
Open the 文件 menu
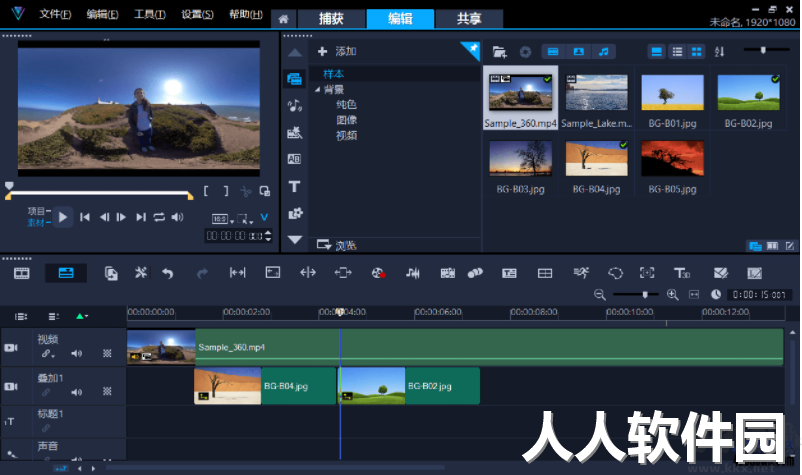[55, 14]
